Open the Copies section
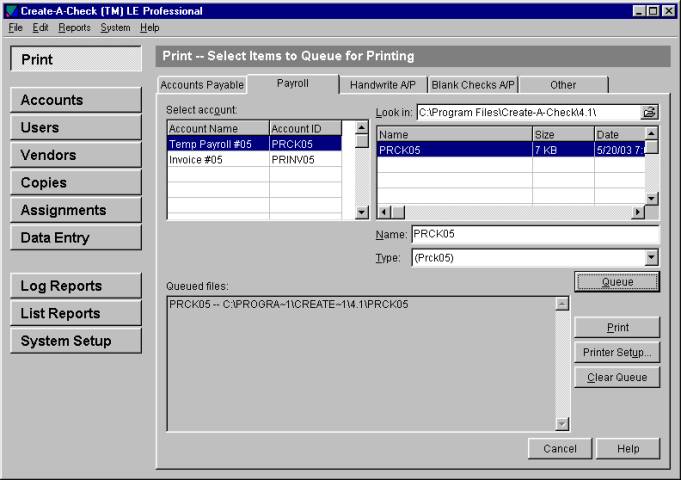This screenshot has height=480, width=681. pos(76,182)
